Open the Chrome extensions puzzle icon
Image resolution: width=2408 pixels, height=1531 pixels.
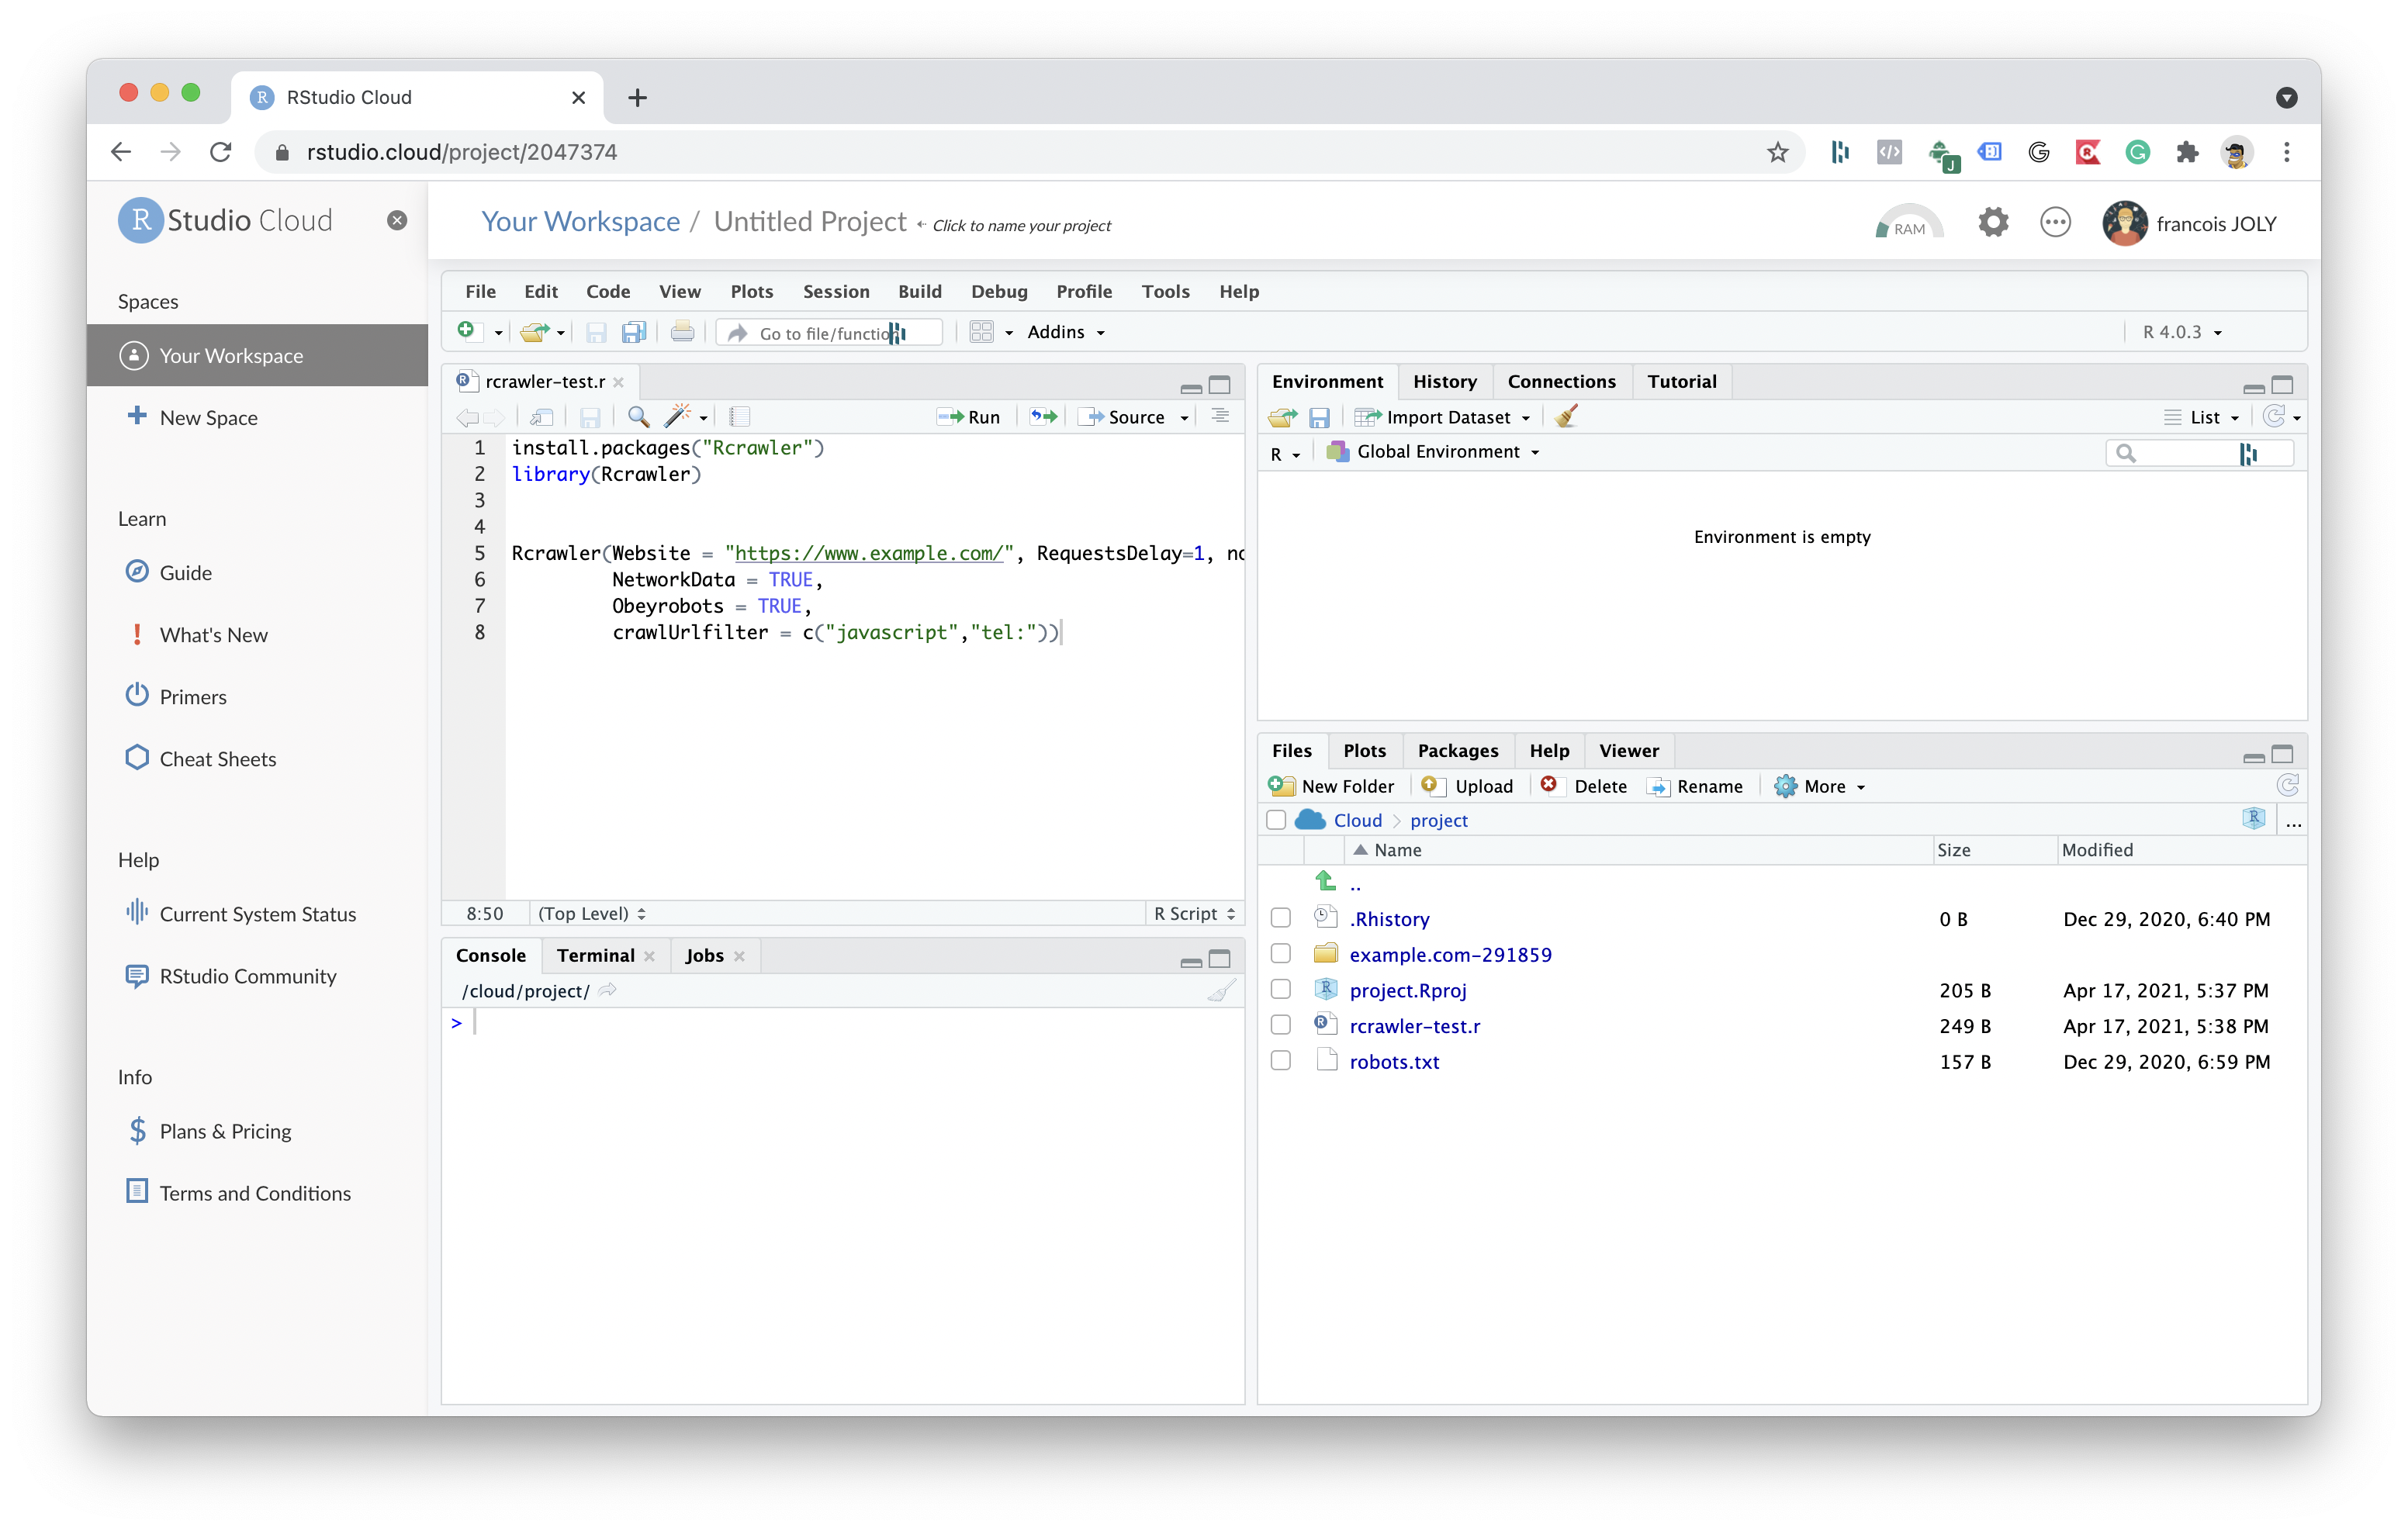pyautogui.click(x=2187, y=152)
